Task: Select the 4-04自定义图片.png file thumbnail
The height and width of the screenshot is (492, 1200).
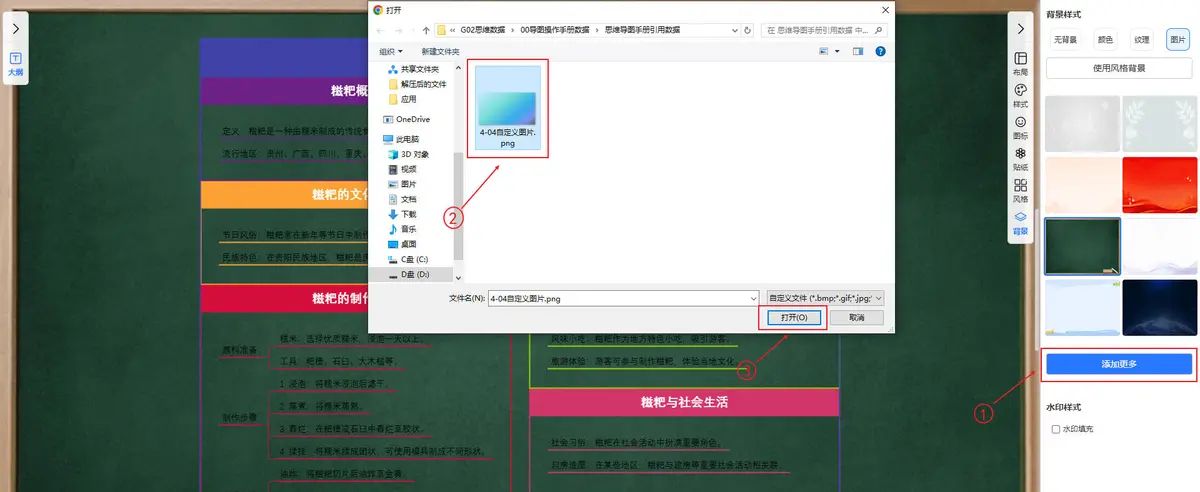Action: pos(507,108)
